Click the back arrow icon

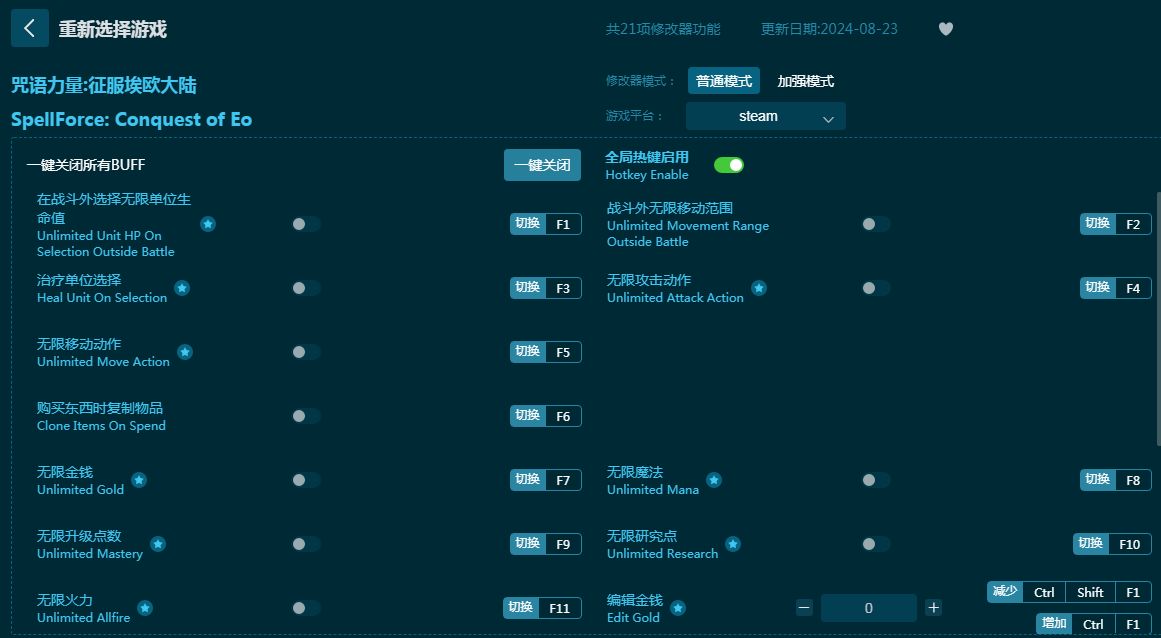pos(29,29)
